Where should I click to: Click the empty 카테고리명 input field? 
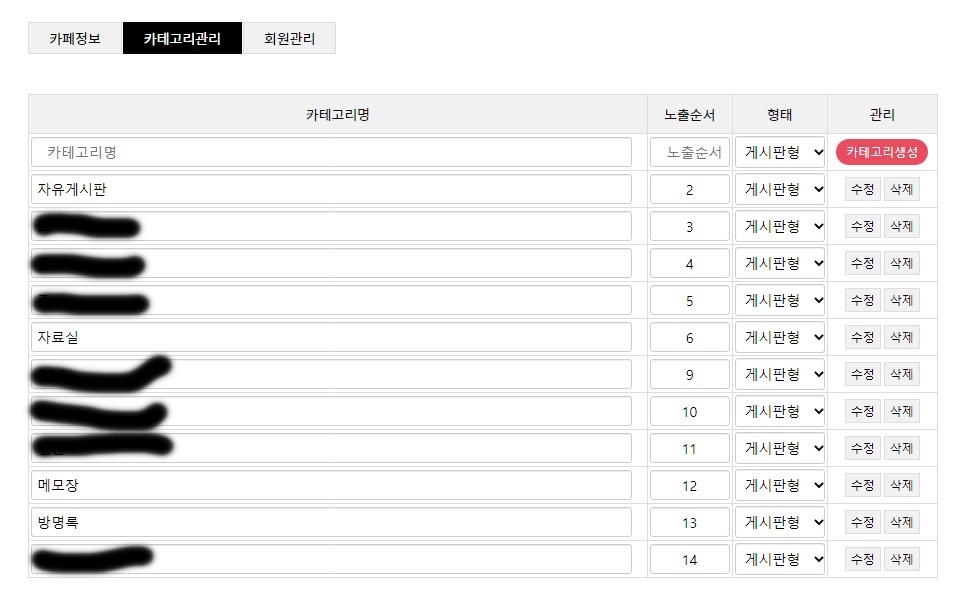click(332, 152)
